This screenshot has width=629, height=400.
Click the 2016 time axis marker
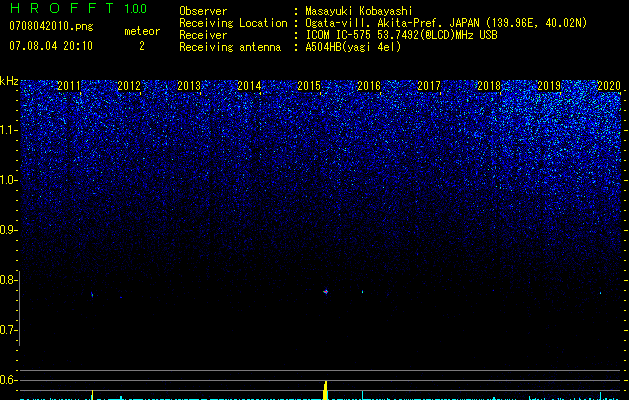click(x=369, y=85)
